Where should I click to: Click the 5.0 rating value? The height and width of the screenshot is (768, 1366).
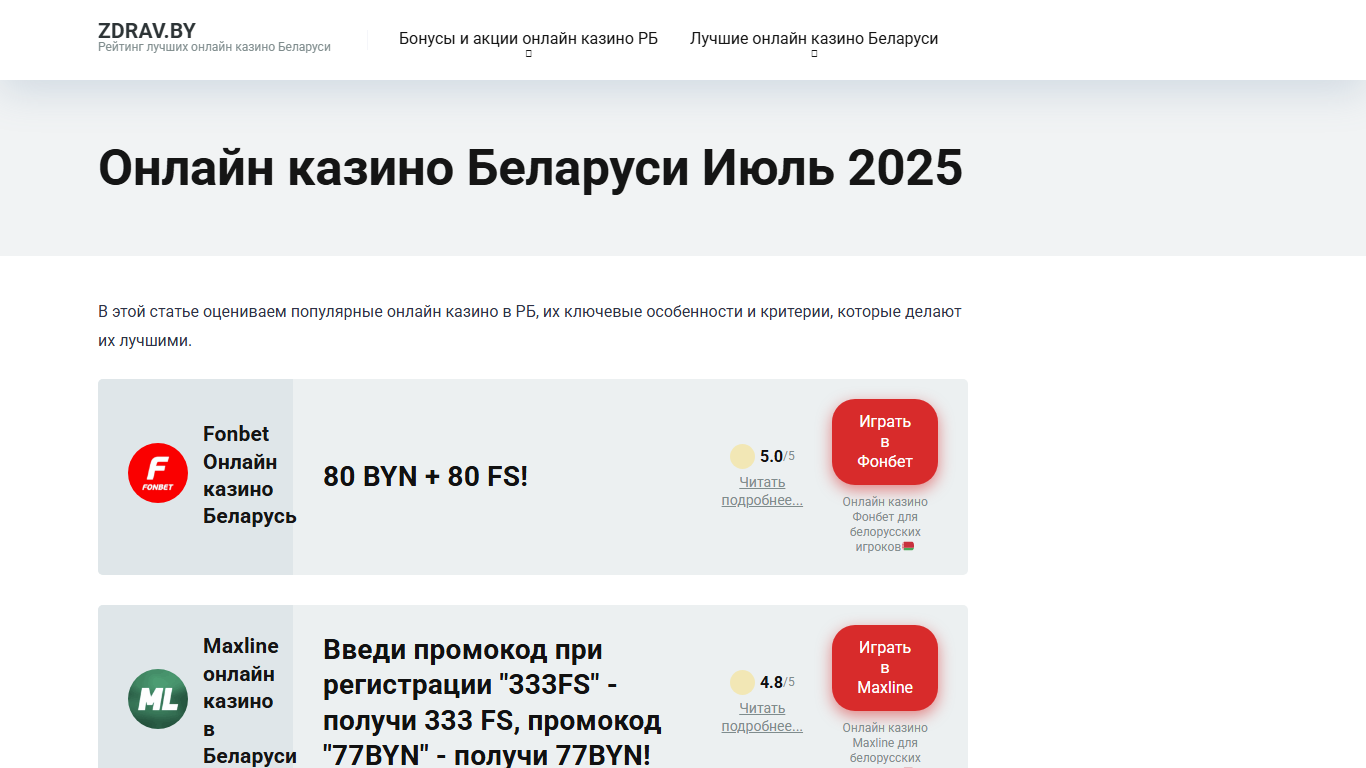(x=771, y=457)
